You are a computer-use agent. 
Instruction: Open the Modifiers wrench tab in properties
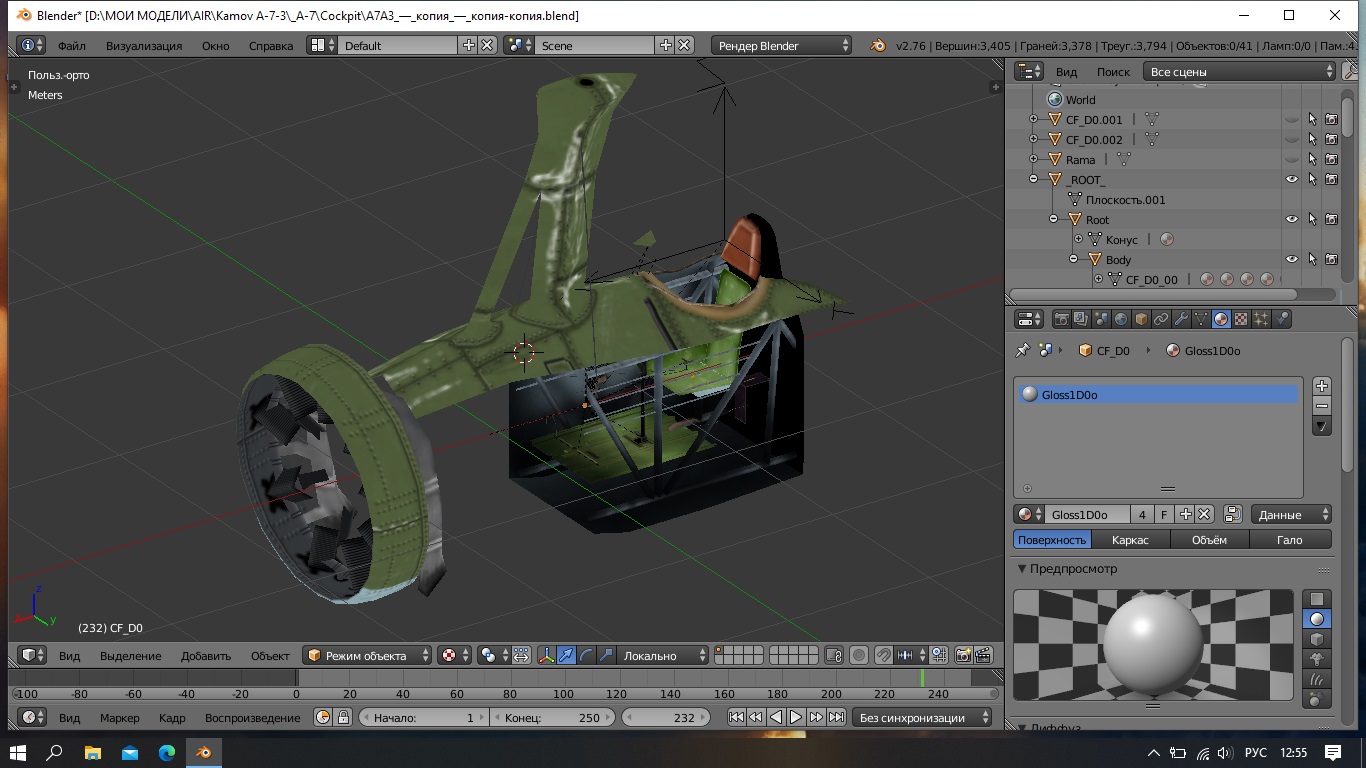(x=1181, y=320)
